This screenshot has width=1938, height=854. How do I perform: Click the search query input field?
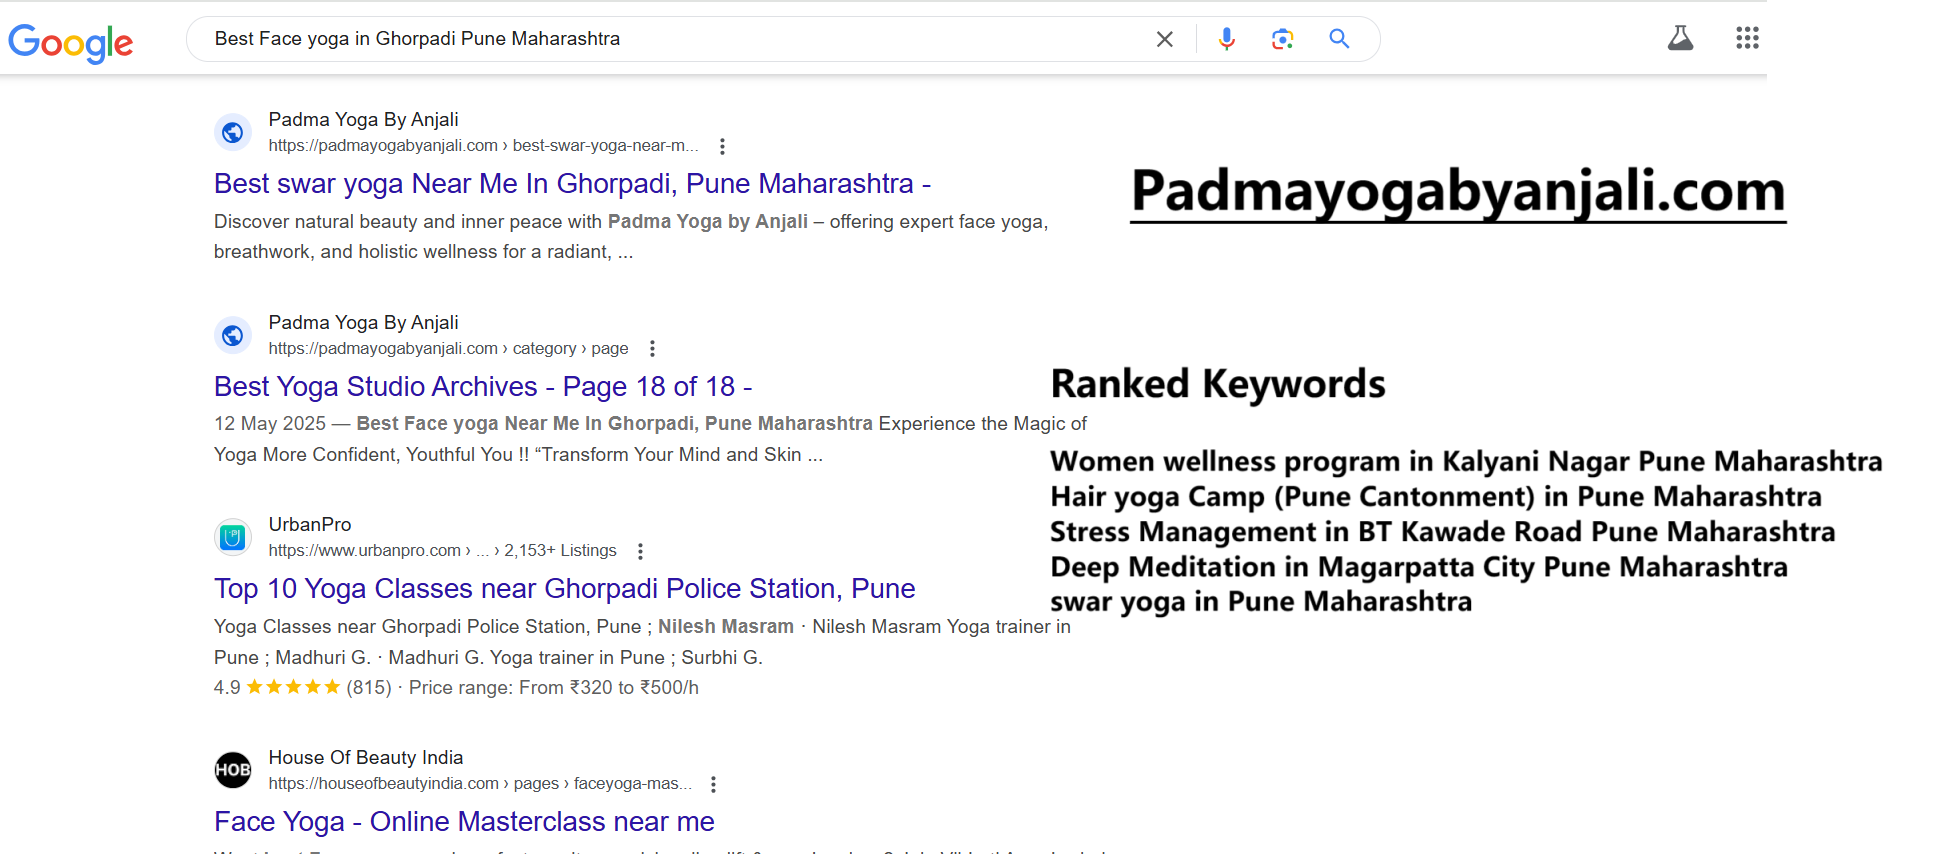pyautogui.click(x=670, y=39)
